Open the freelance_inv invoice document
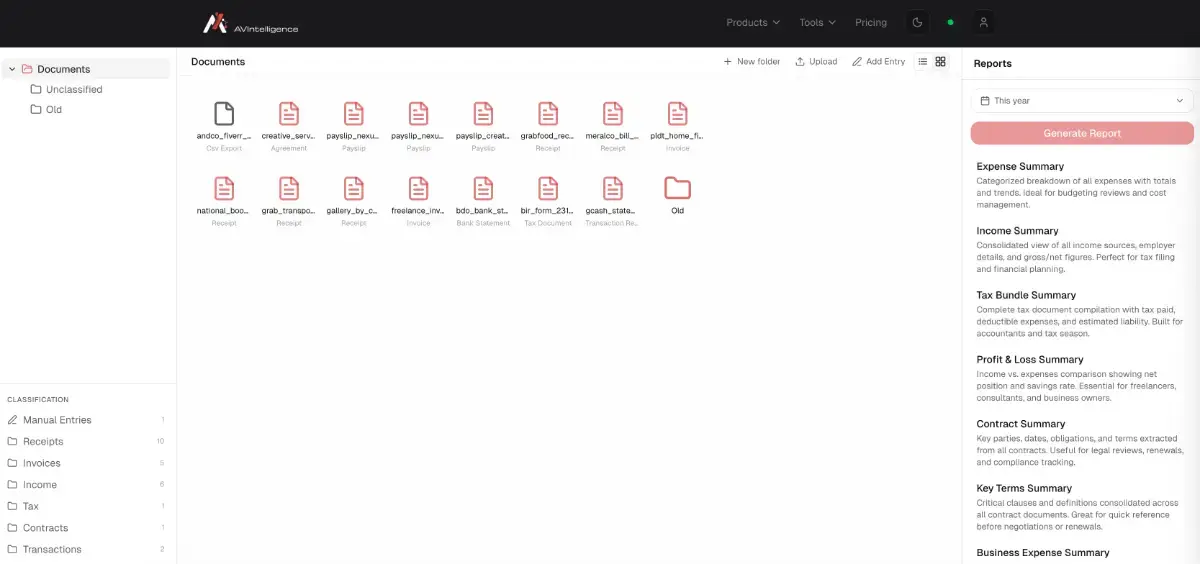The image size is (1200, 564). point(418,200)
